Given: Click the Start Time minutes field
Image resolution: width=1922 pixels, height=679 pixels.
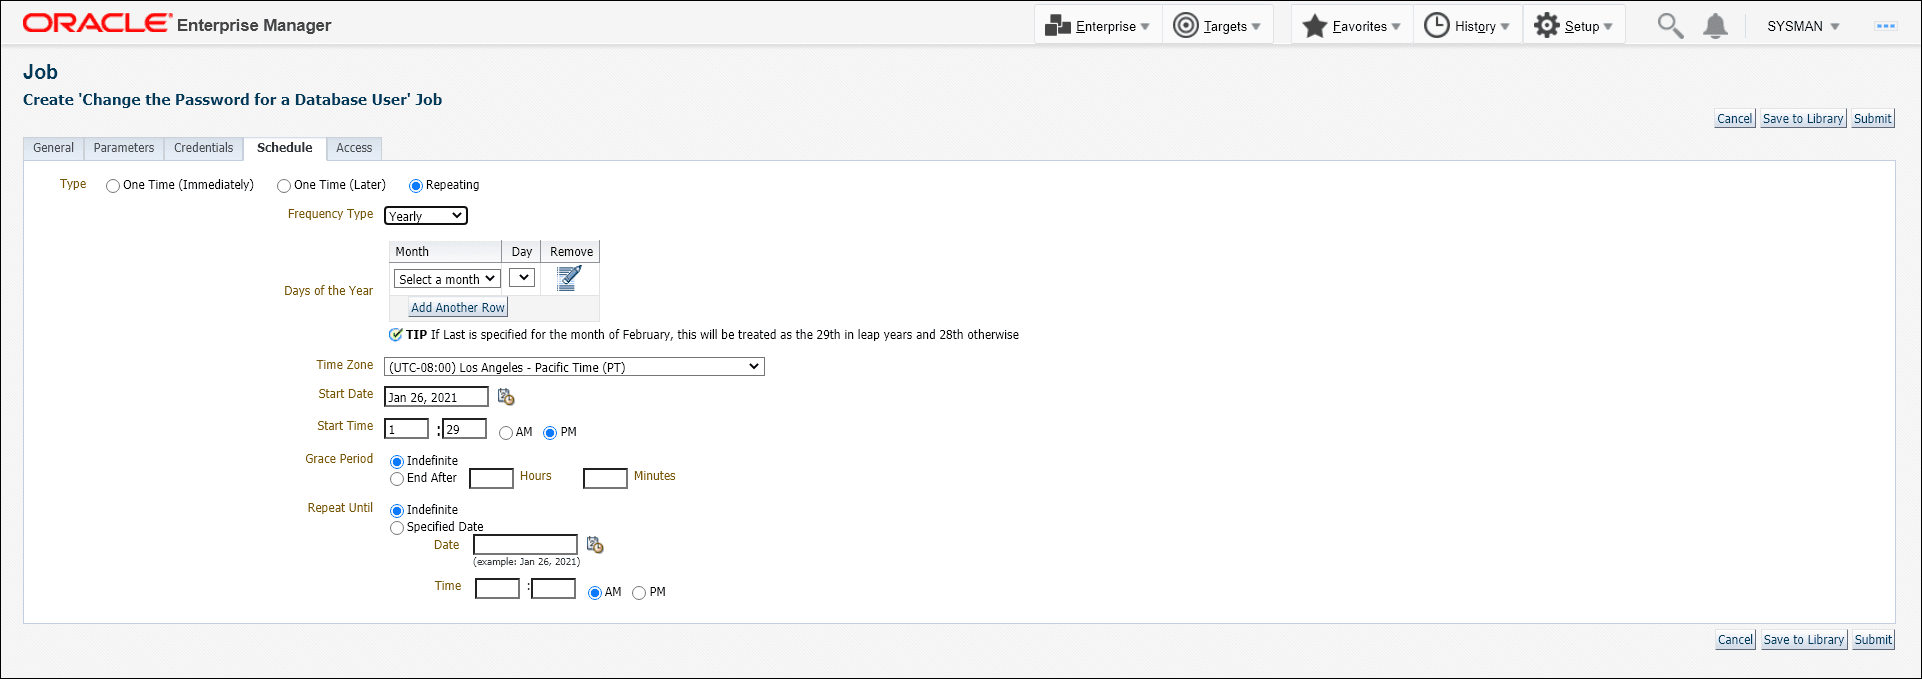Looking at the screenshot, I should coord(464,429).
